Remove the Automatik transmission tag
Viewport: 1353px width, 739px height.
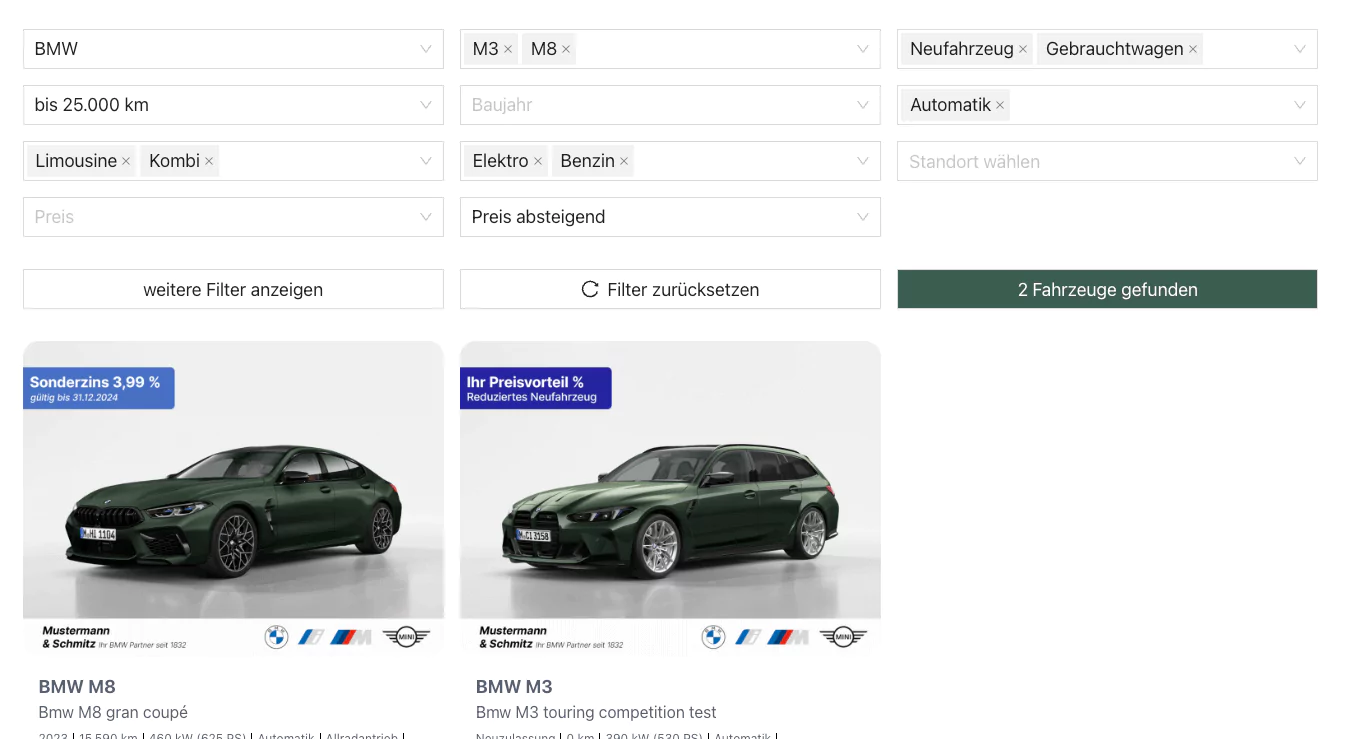point(1000,105)
